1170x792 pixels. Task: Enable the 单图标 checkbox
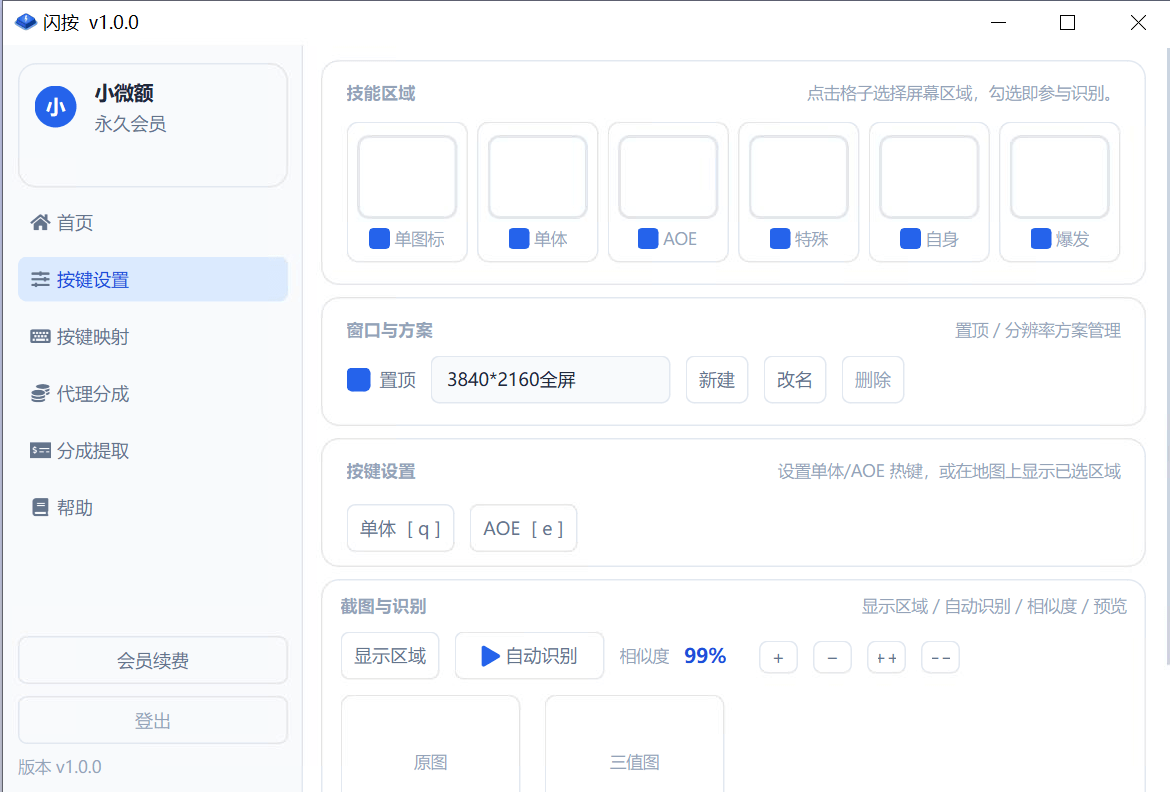coord(378,238)
